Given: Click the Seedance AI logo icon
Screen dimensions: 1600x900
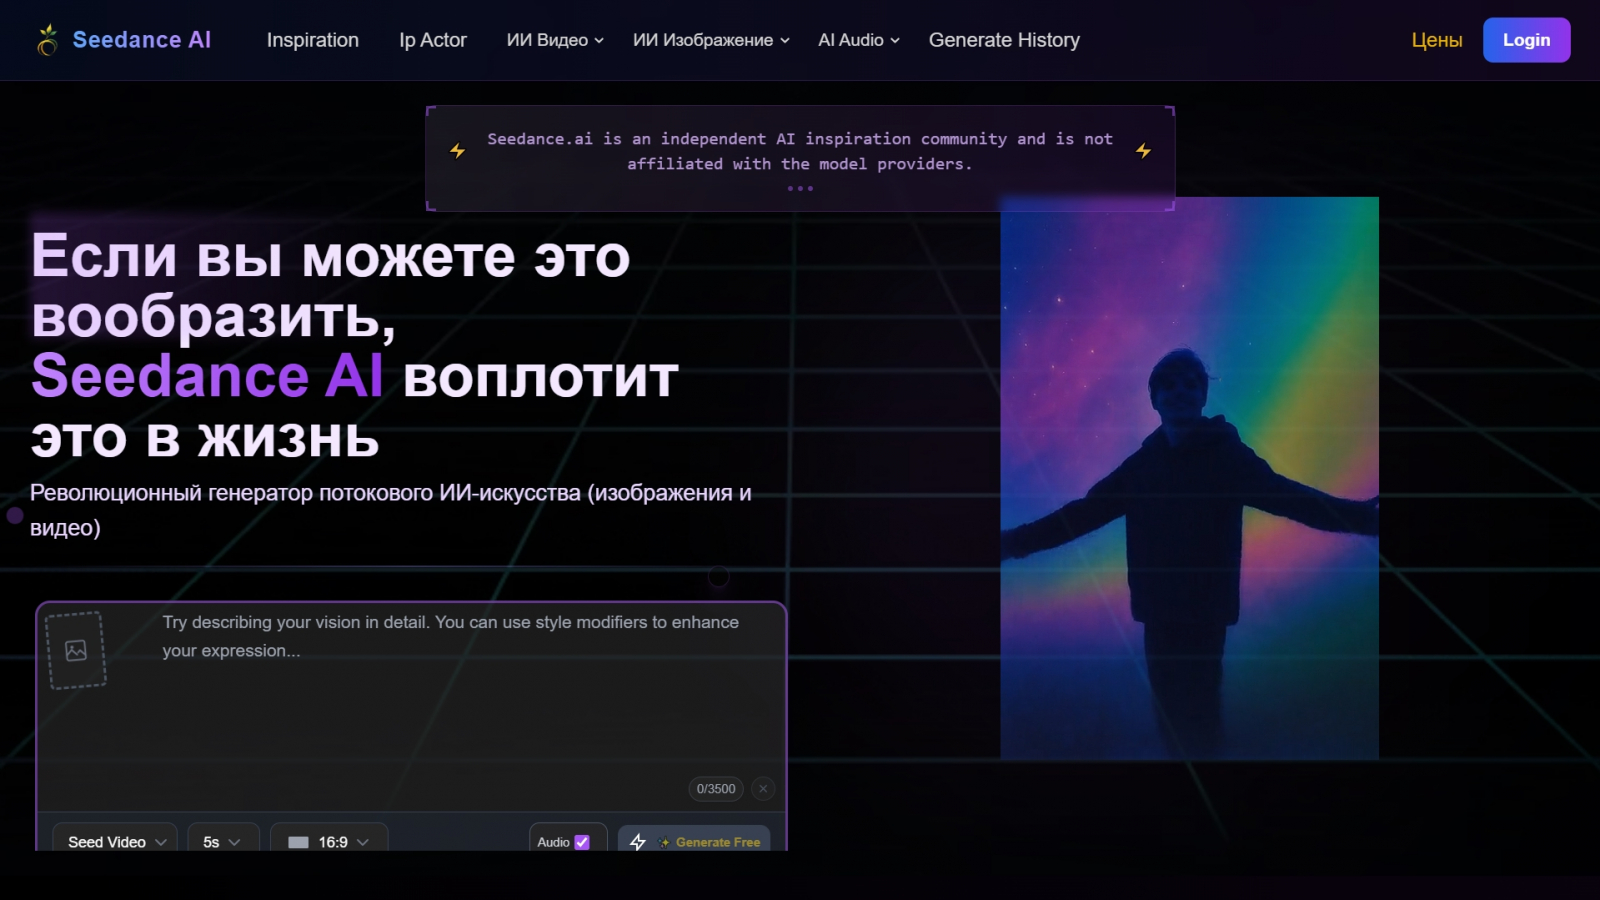Looking at the screenshot, I should pyautogui.click(x=47, y=40).
